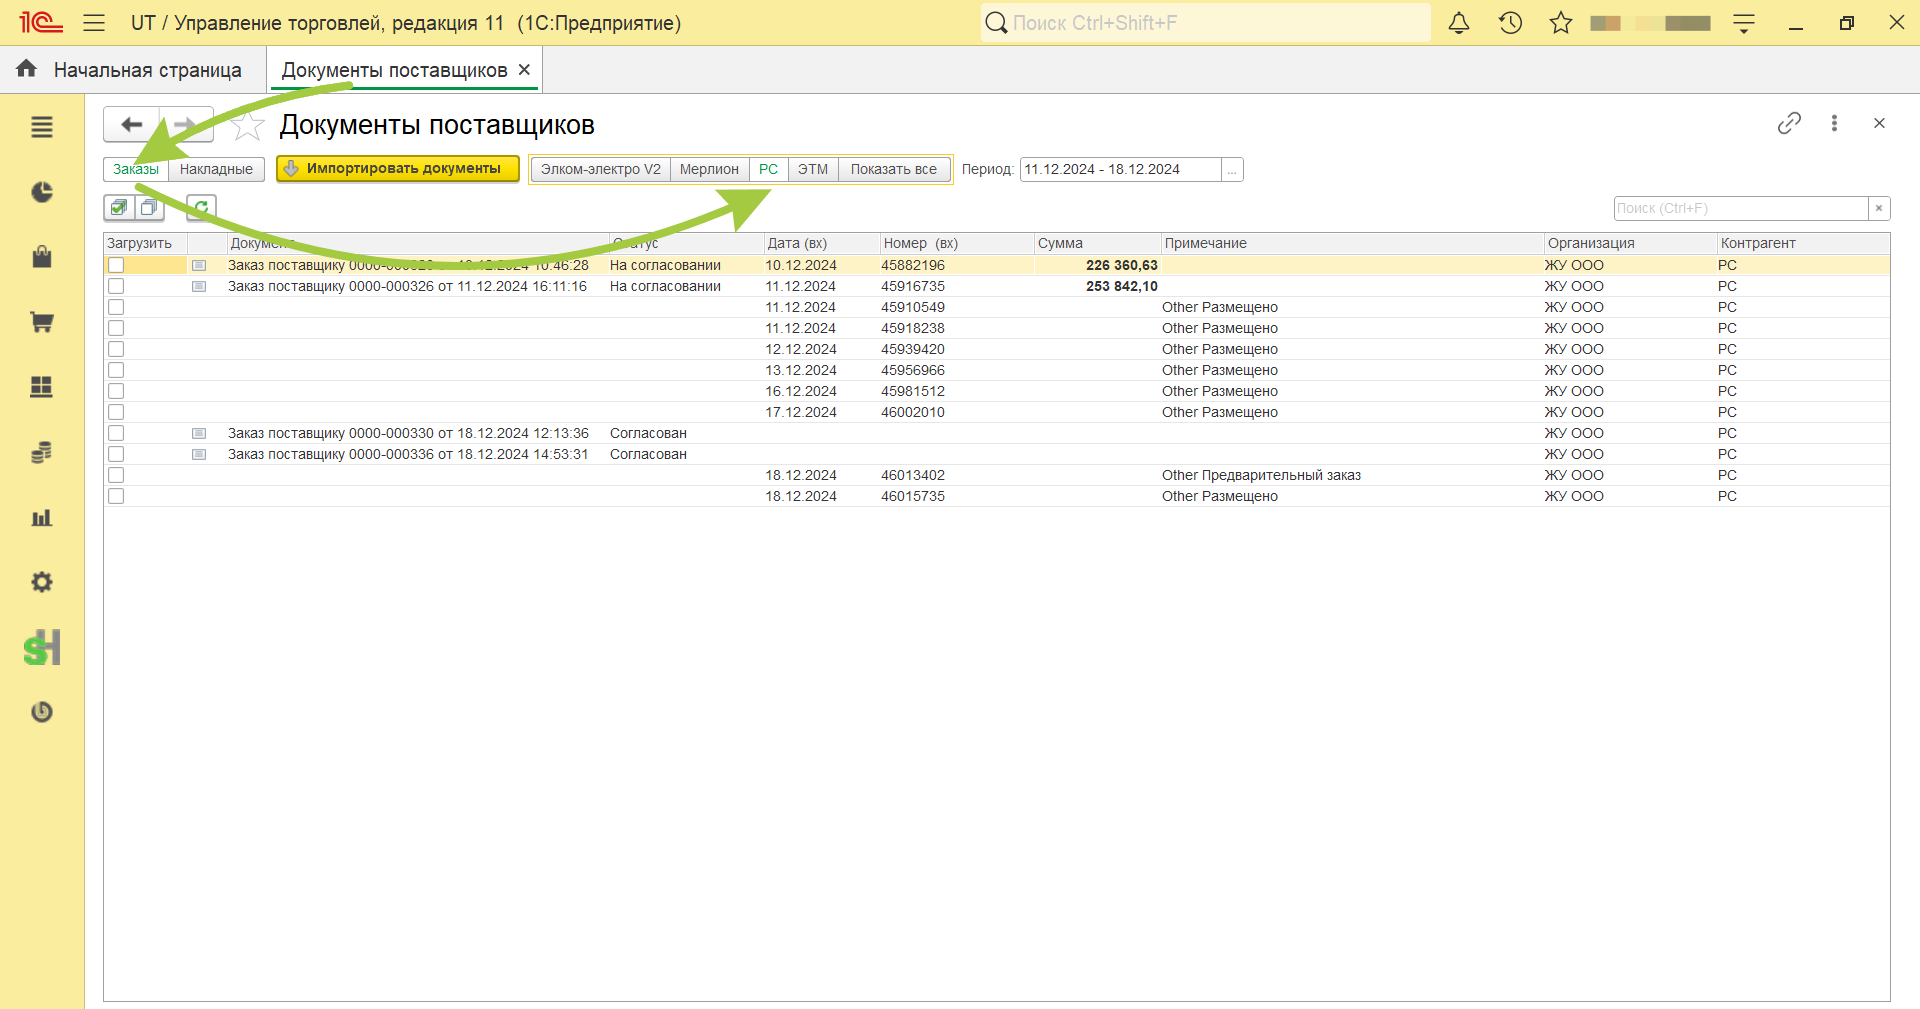Viewport: 1920px width, 1009px height.
Task: Tick checkbox for order 45882196
Action: (x=116, y=265)
